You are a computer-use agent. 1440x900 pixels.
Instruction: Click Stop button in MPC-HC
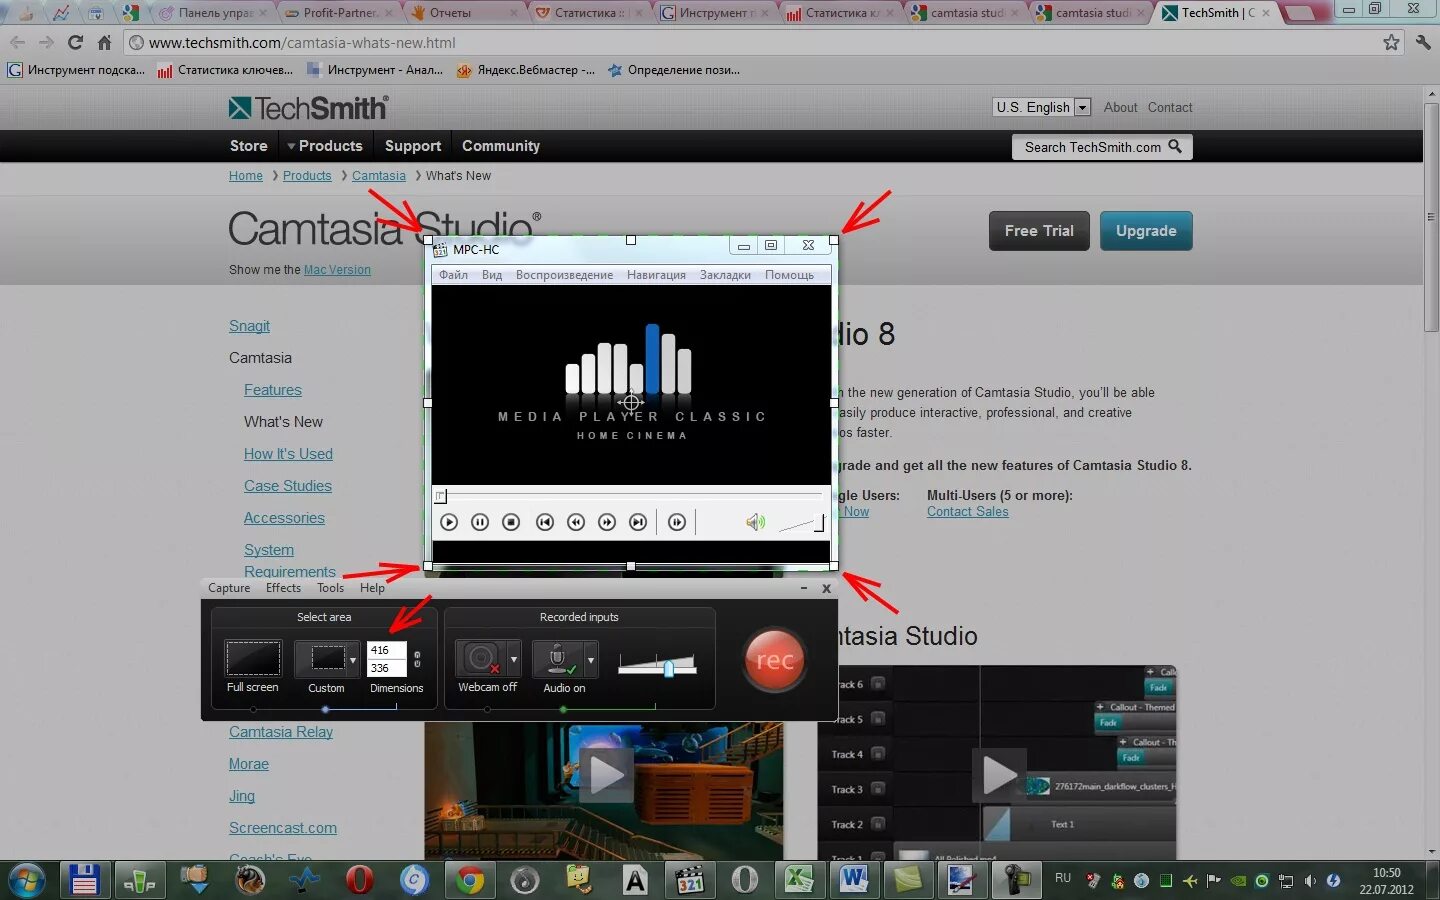[x=511, y=522]
